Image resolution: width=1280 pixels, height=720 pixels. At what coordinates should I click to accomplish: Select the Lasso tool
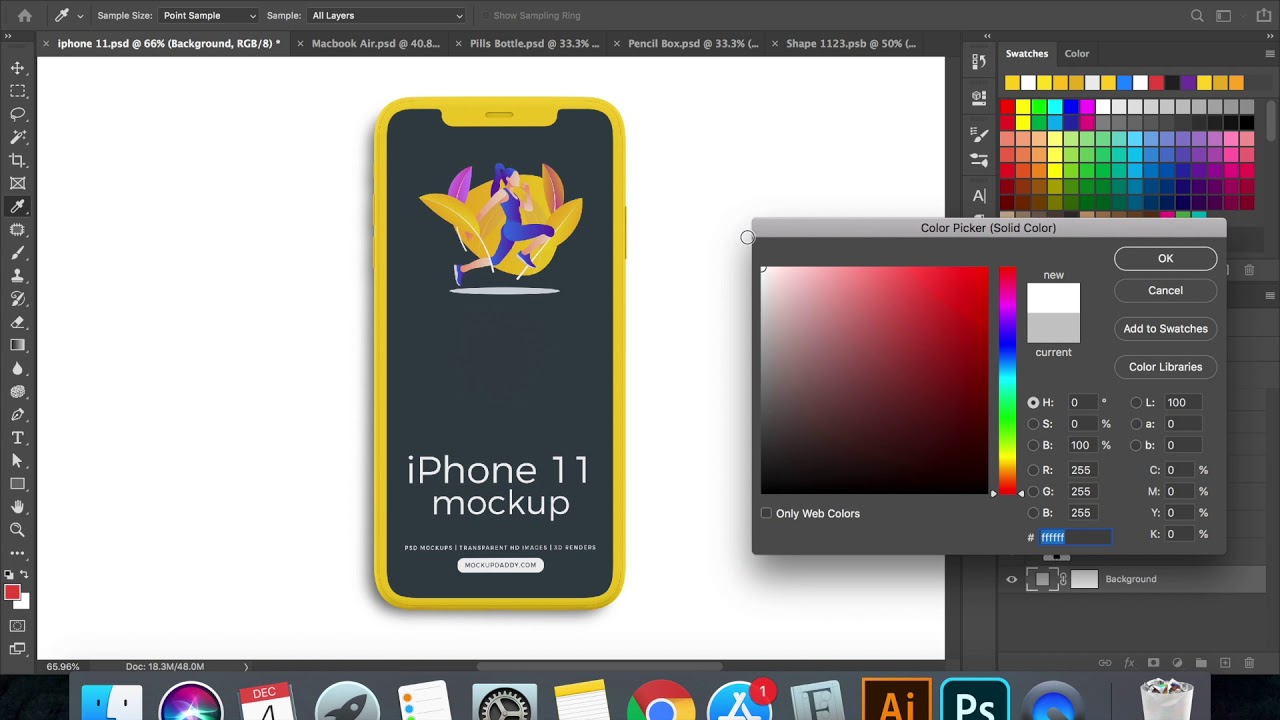tap(17, 114)
